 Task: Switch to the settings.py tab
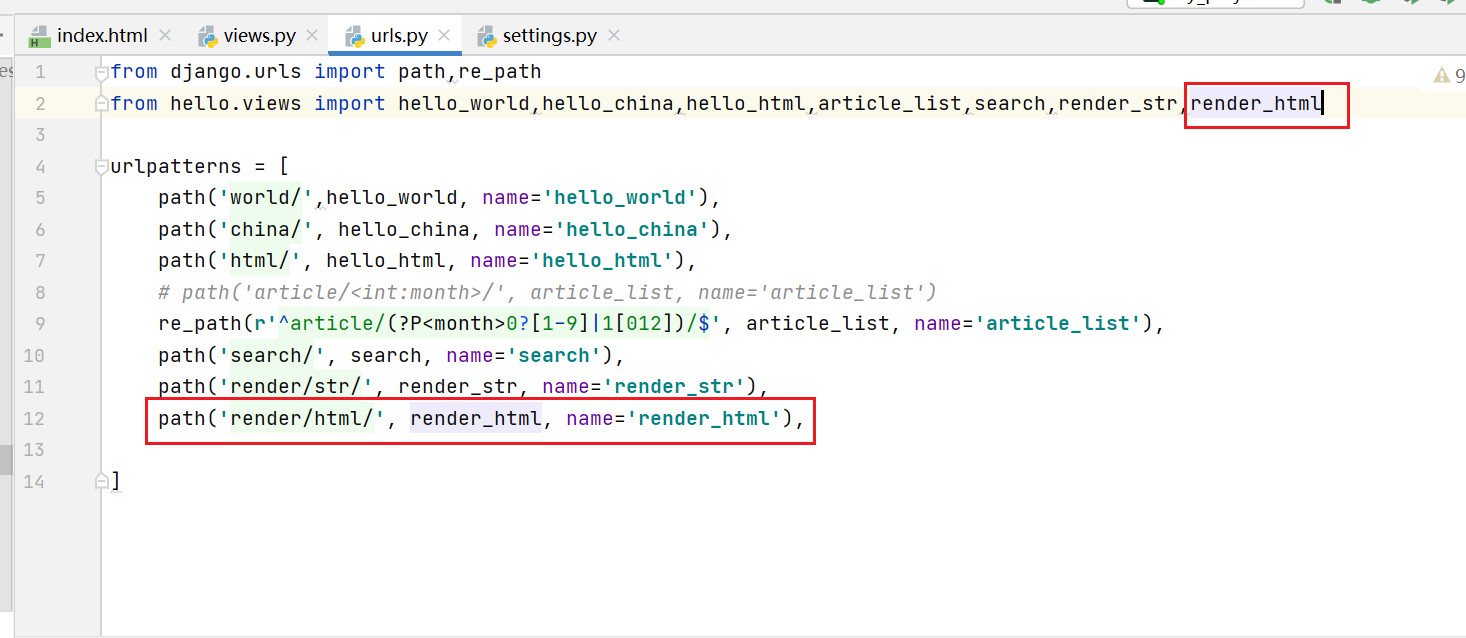pyautogui.click(x=548, y=36)
